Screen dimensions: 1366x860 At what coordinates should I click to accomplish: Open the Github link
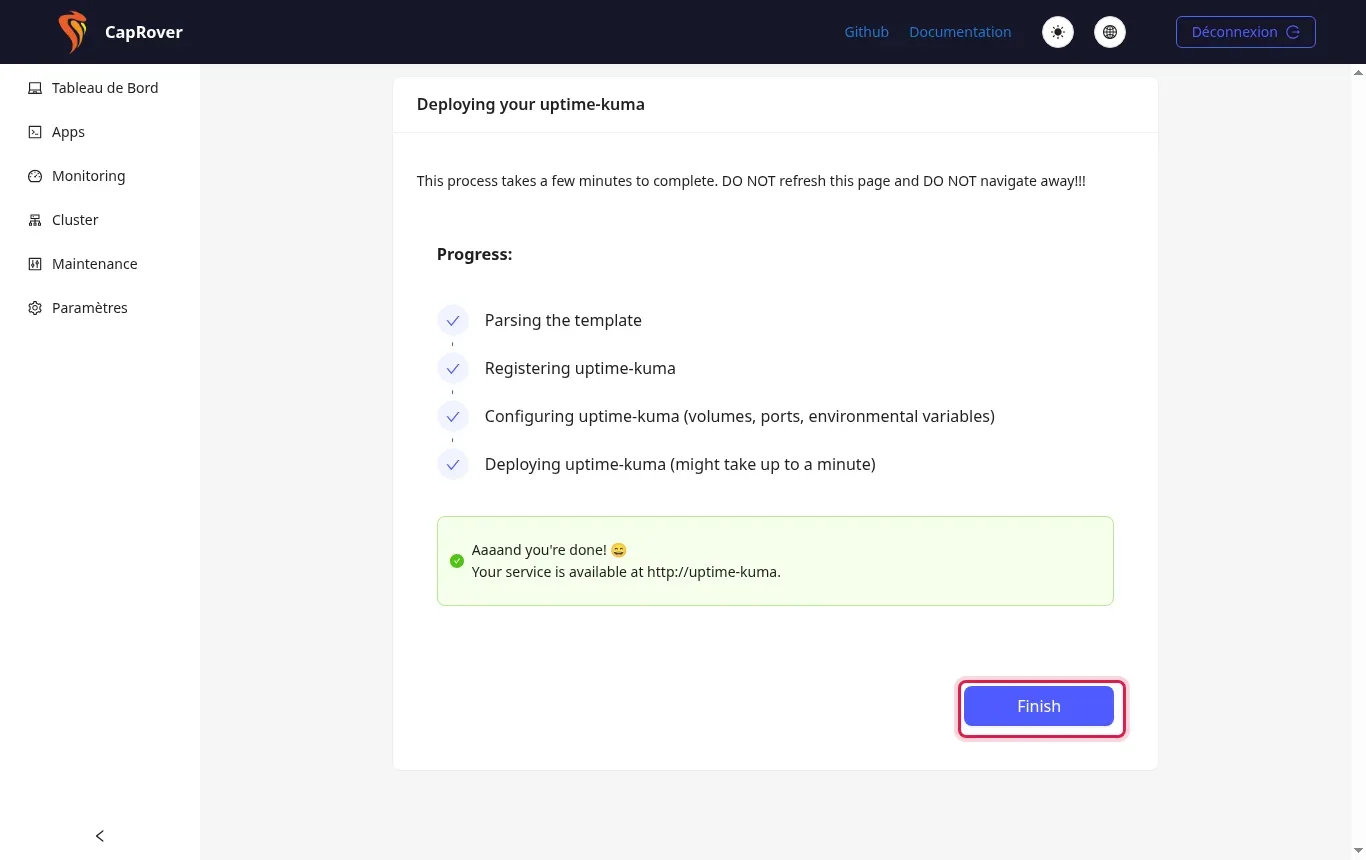point(866,32)
